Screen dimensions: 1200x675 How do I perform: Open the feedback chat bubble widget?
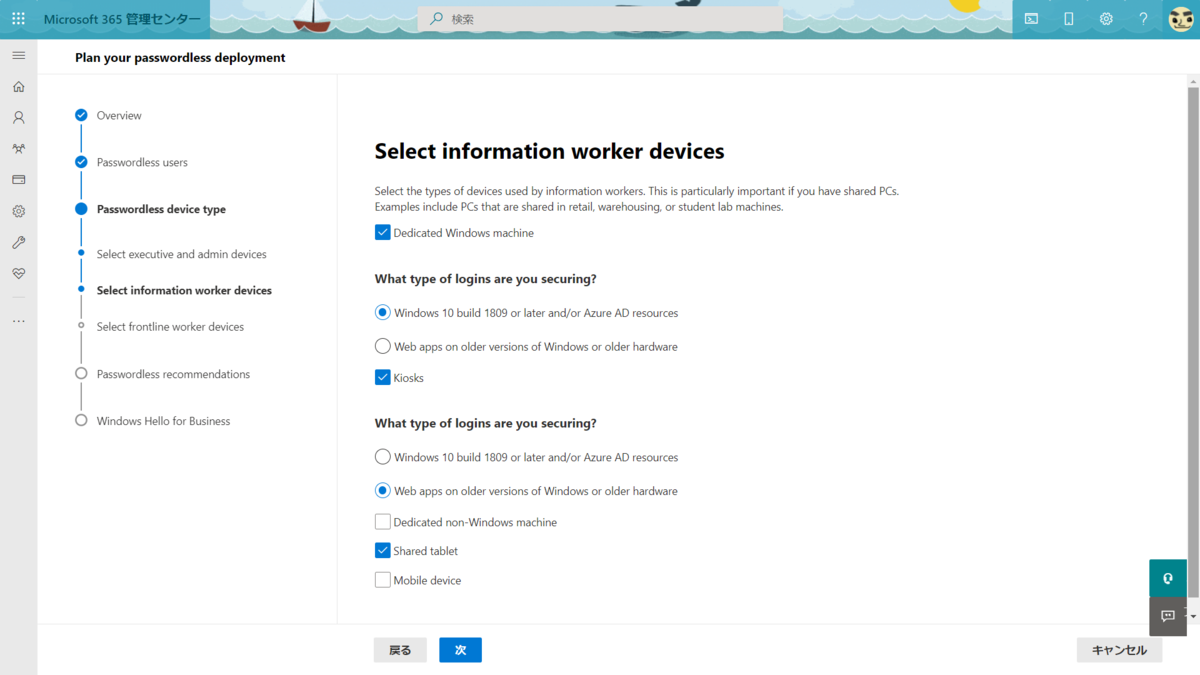pos(1168,616)
